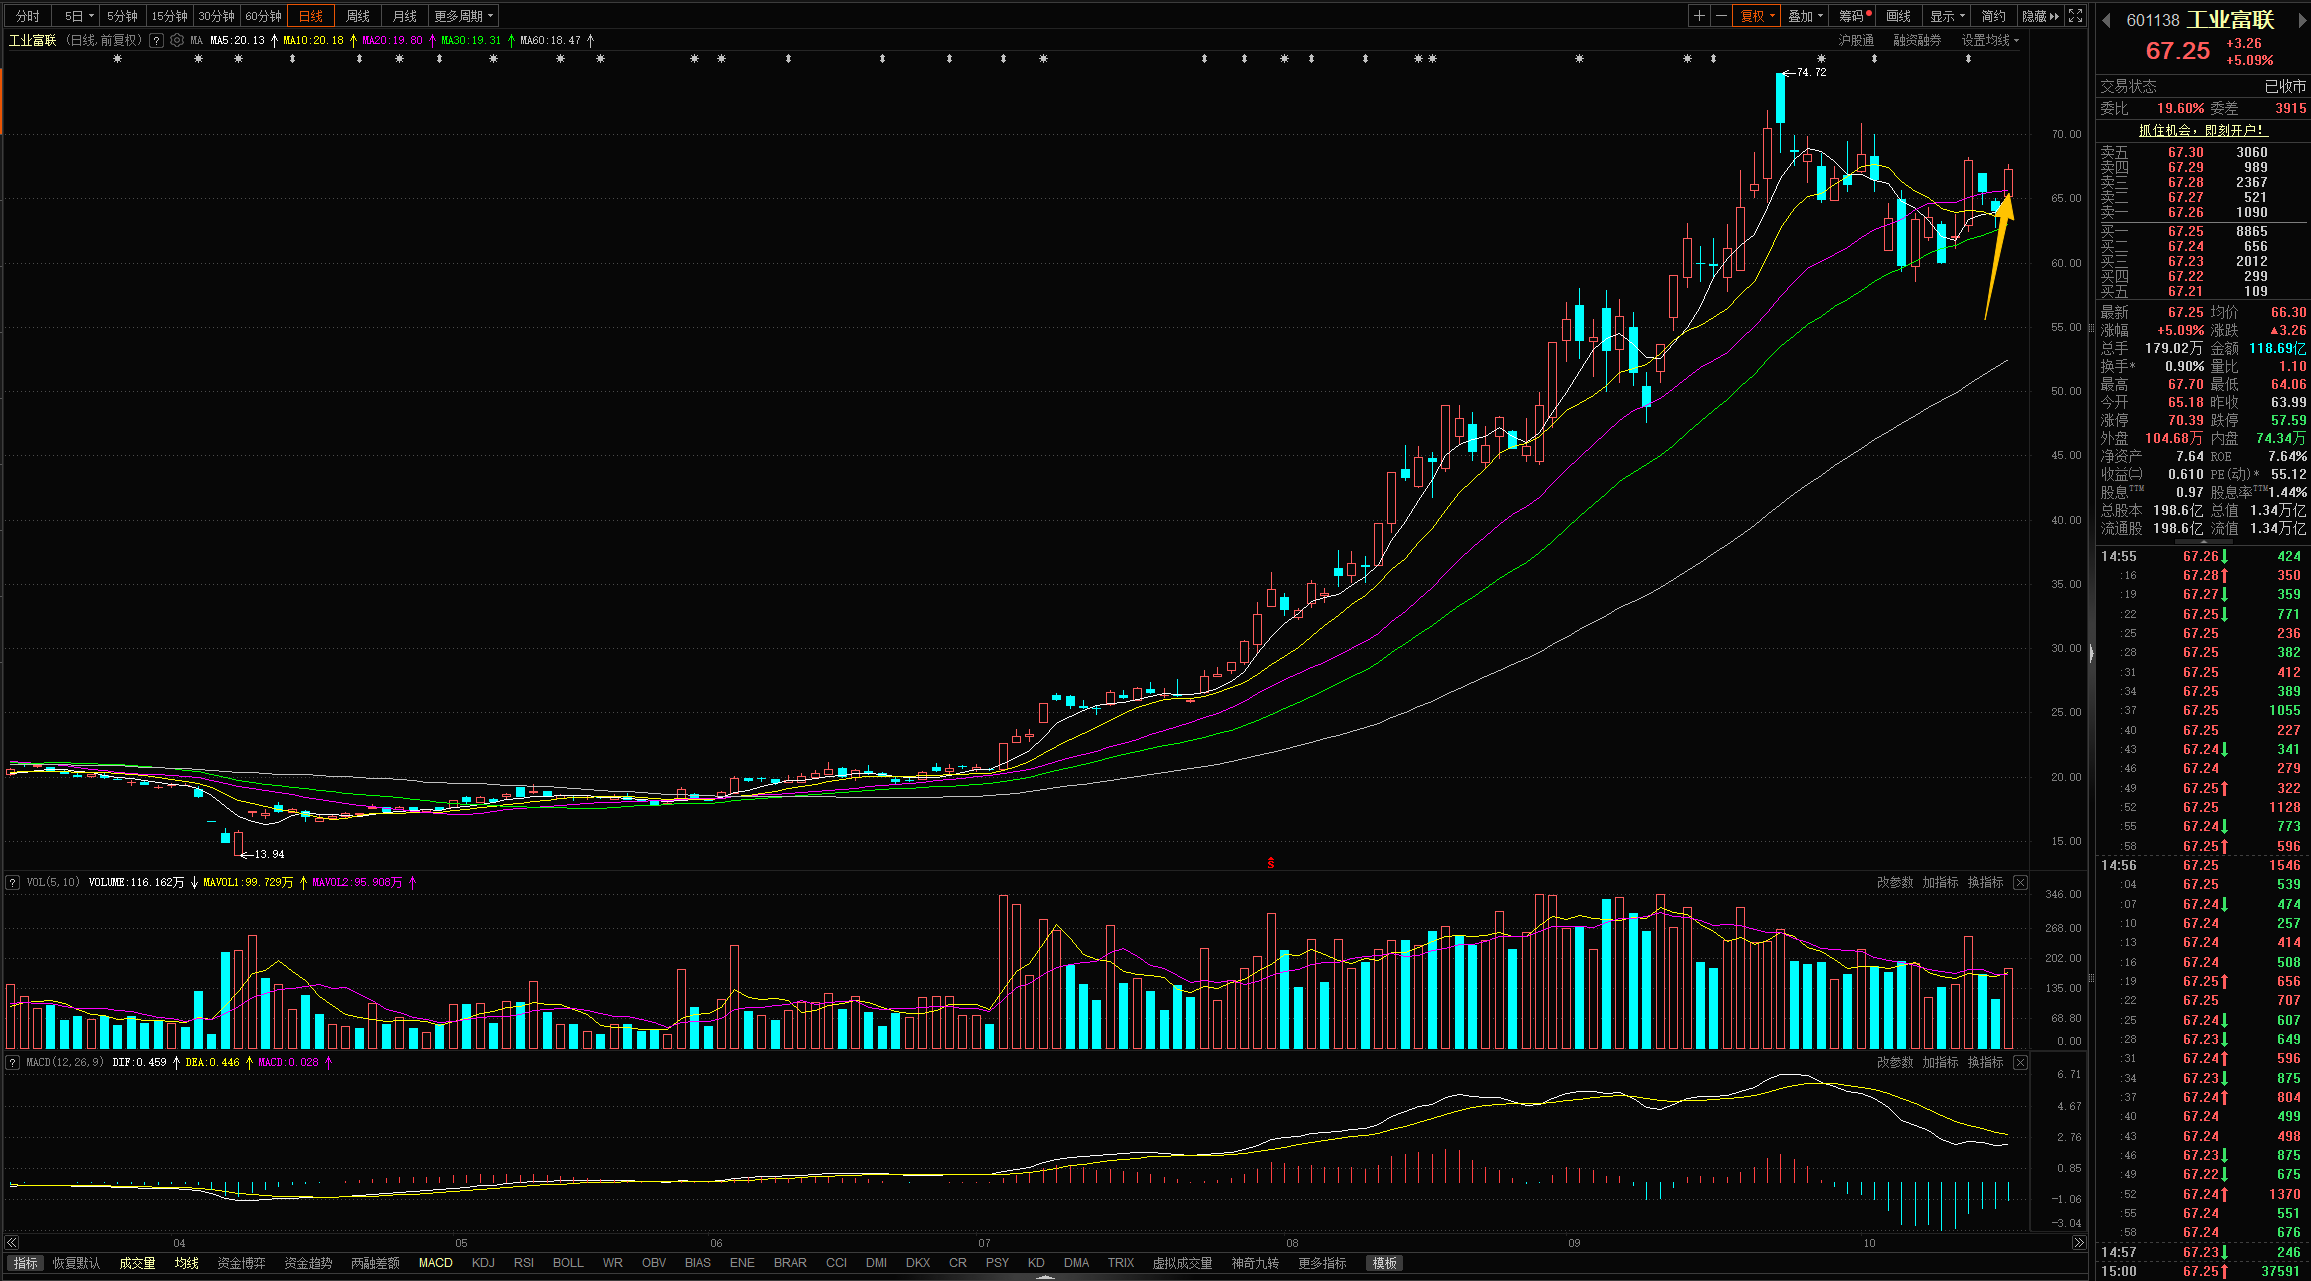2311x1281 pixels.
Task: Close the MACD indicator panel
Action: coord(2020,1062)
